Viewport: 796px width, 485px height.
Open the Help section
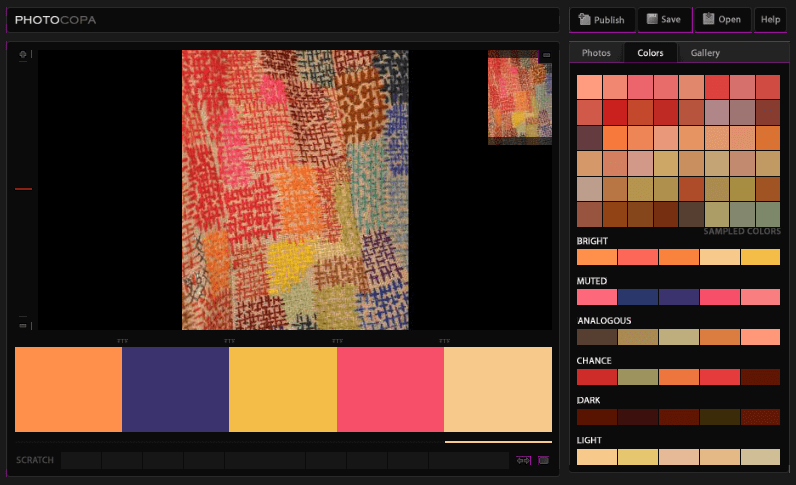tap(770, 19)
